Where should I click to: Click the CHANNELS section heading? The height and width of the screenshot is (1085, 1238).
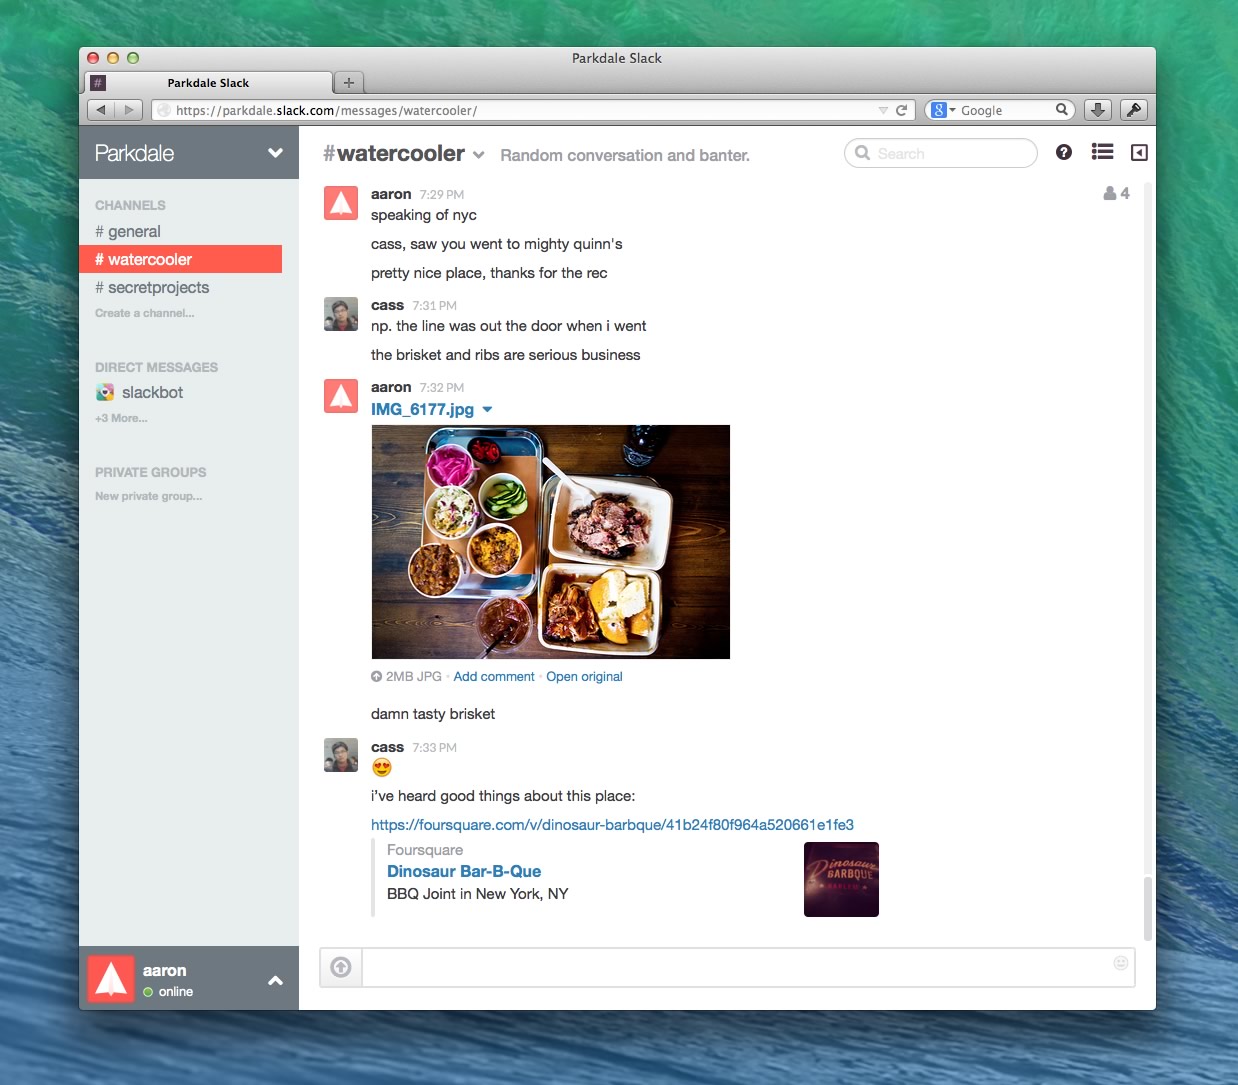(130, 205)
